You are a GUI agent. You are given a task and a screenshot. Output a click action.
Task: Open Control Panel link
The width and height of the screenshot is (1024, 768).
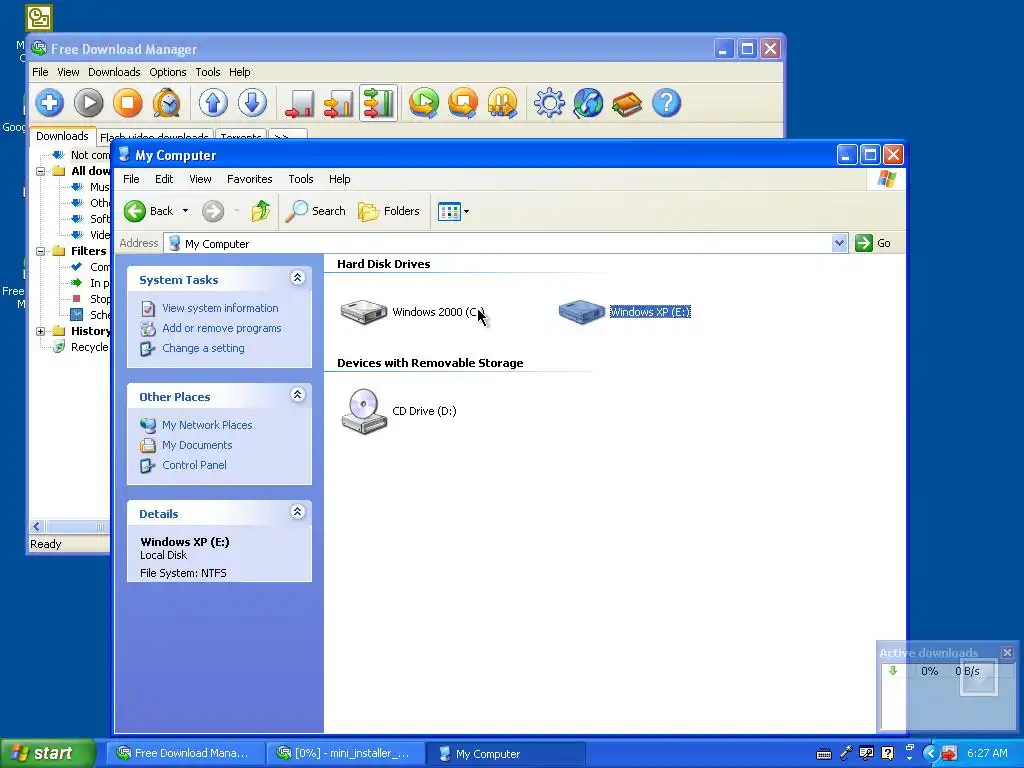(x=194, y=466)
